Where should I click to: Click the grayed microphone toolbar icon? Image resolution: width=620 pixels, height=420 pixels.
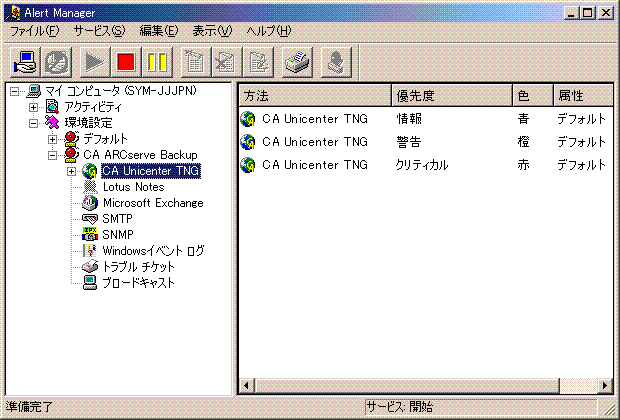pyautogui.click(x=336, y=62)
